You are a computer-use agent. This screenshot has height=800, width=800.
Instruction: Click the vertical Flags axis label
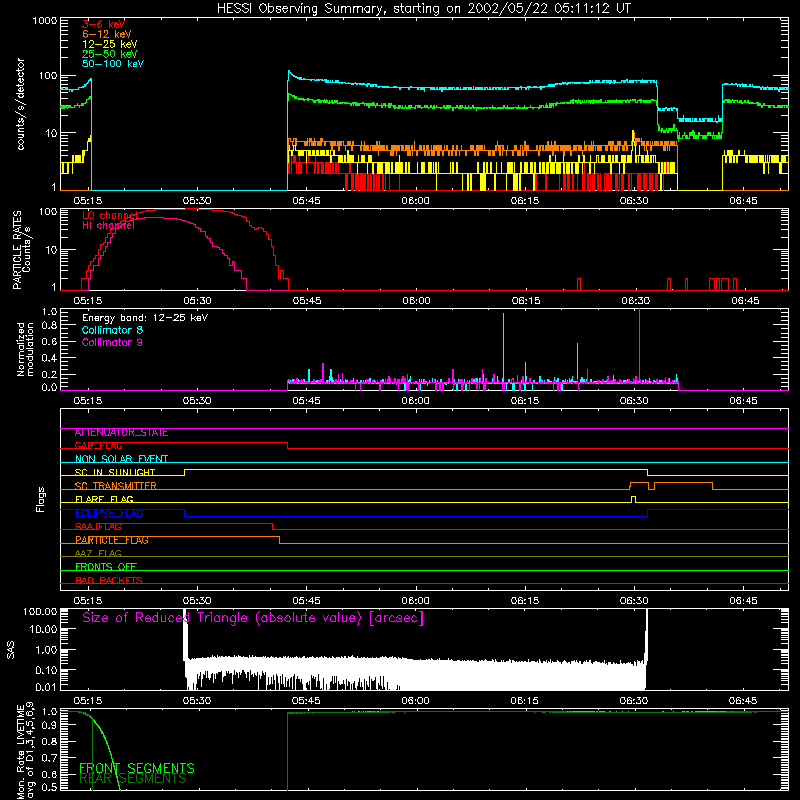pos(41,499)
